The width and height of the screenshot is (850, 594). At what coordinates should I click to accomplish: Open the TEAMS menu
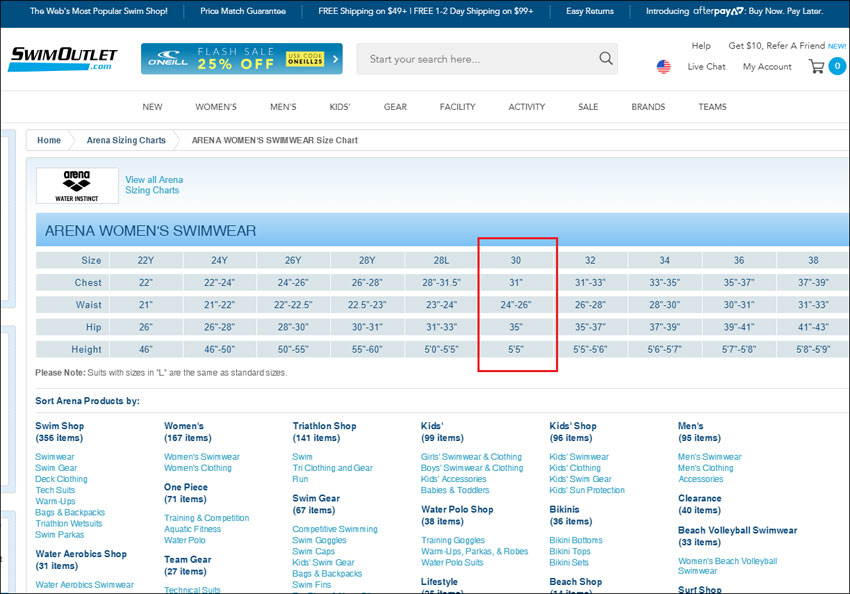712,107
